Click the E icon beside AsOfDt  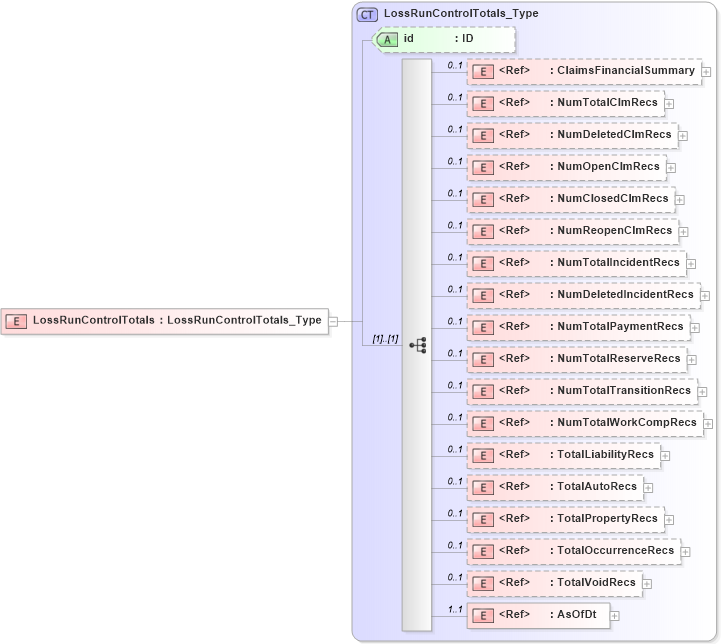[483, 615]
